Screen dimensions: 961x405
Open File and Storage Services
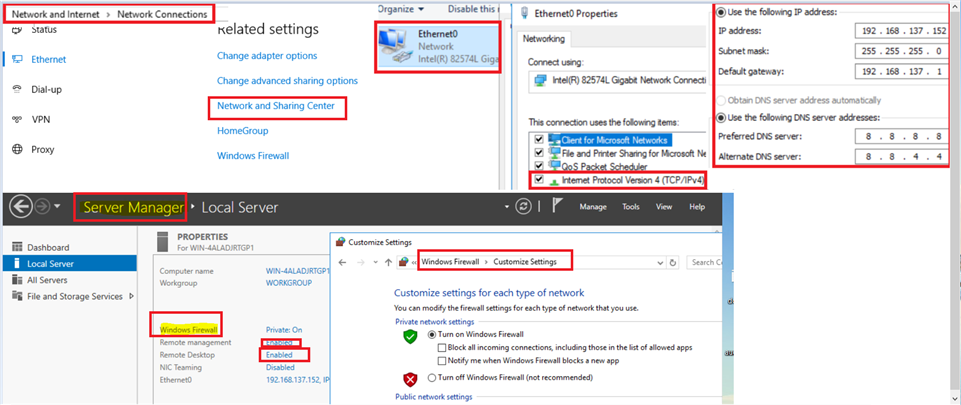point(75,297)
